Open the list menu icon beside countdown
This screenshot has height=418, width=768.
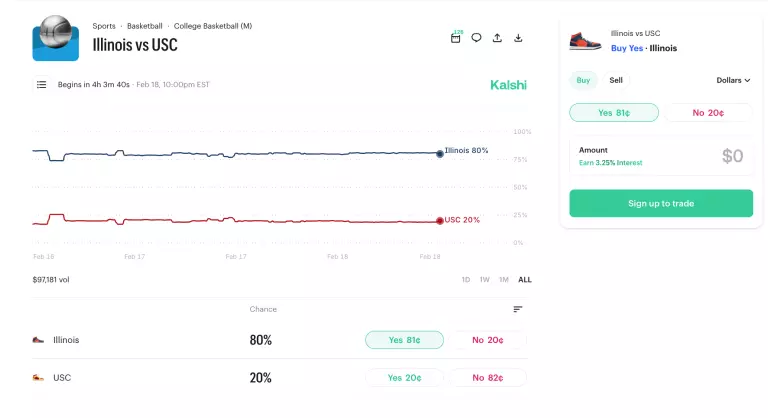(42, 85)
